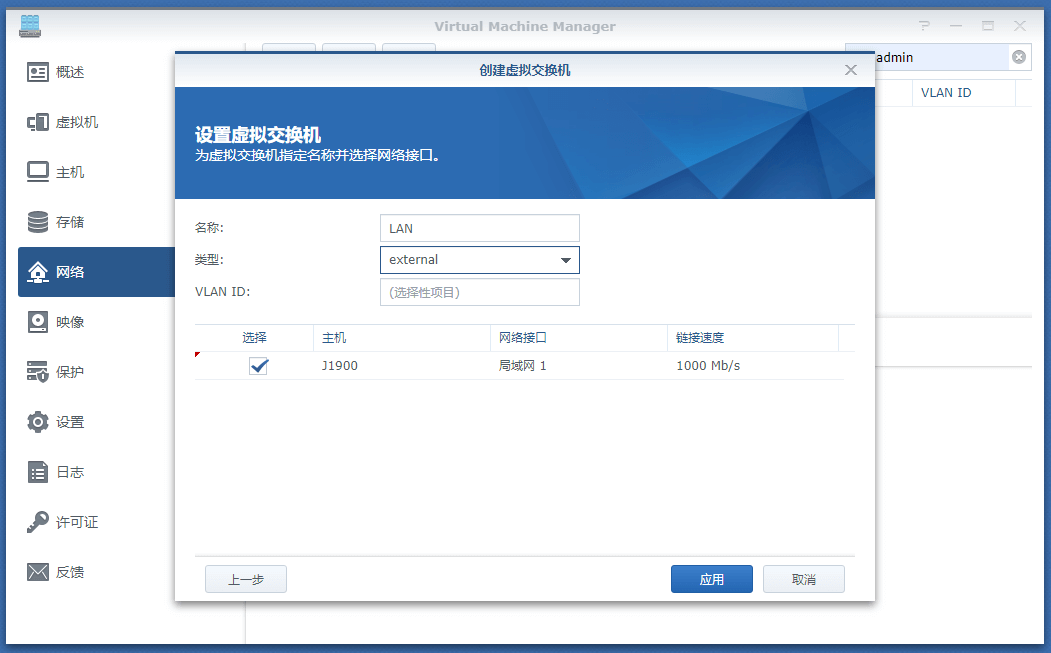The width and height of the screenshot is (1051, 653).
Task: Select the 网络 network icon
Action: [x=38, y=272]
